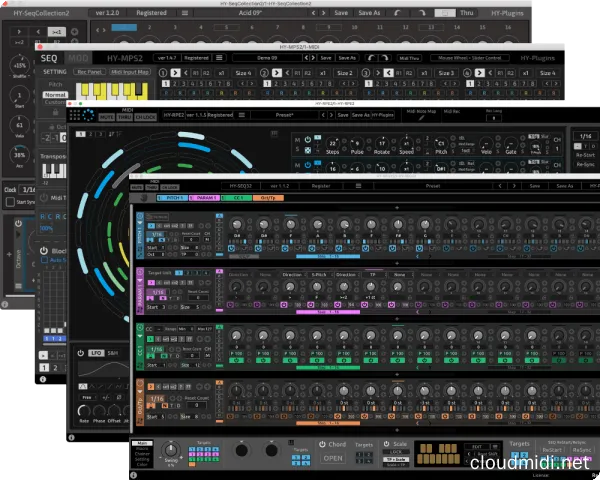Toggle CH LOCK in HY-RPE2

click(x=145, y=117)
